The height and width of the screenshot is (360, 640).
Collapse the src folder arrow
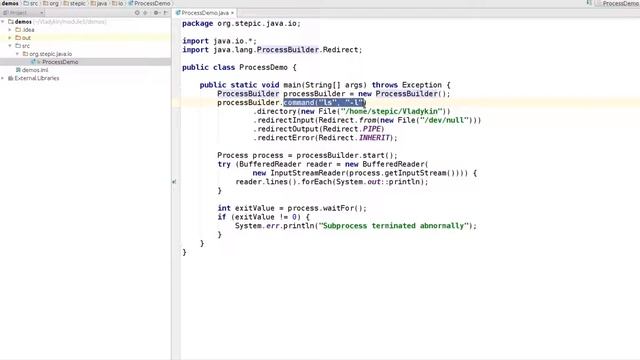[10, 46]
